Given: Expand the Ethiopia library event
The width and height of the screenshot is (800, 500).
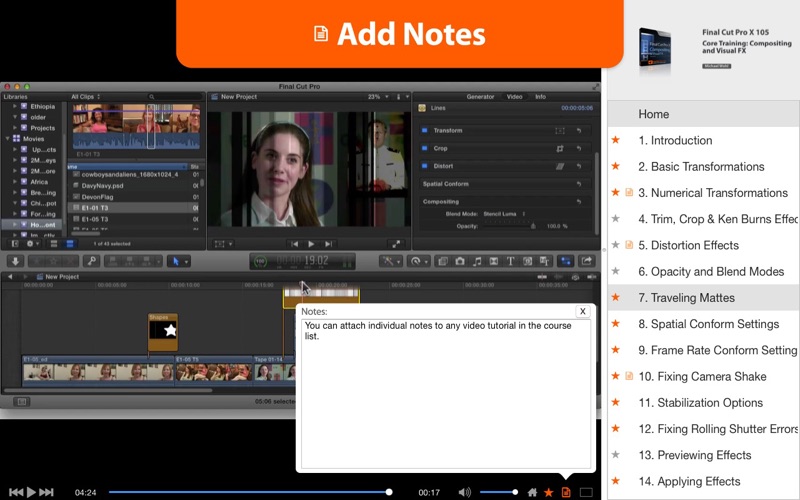Looking at the screenshot, I should (x=15, y=106).
